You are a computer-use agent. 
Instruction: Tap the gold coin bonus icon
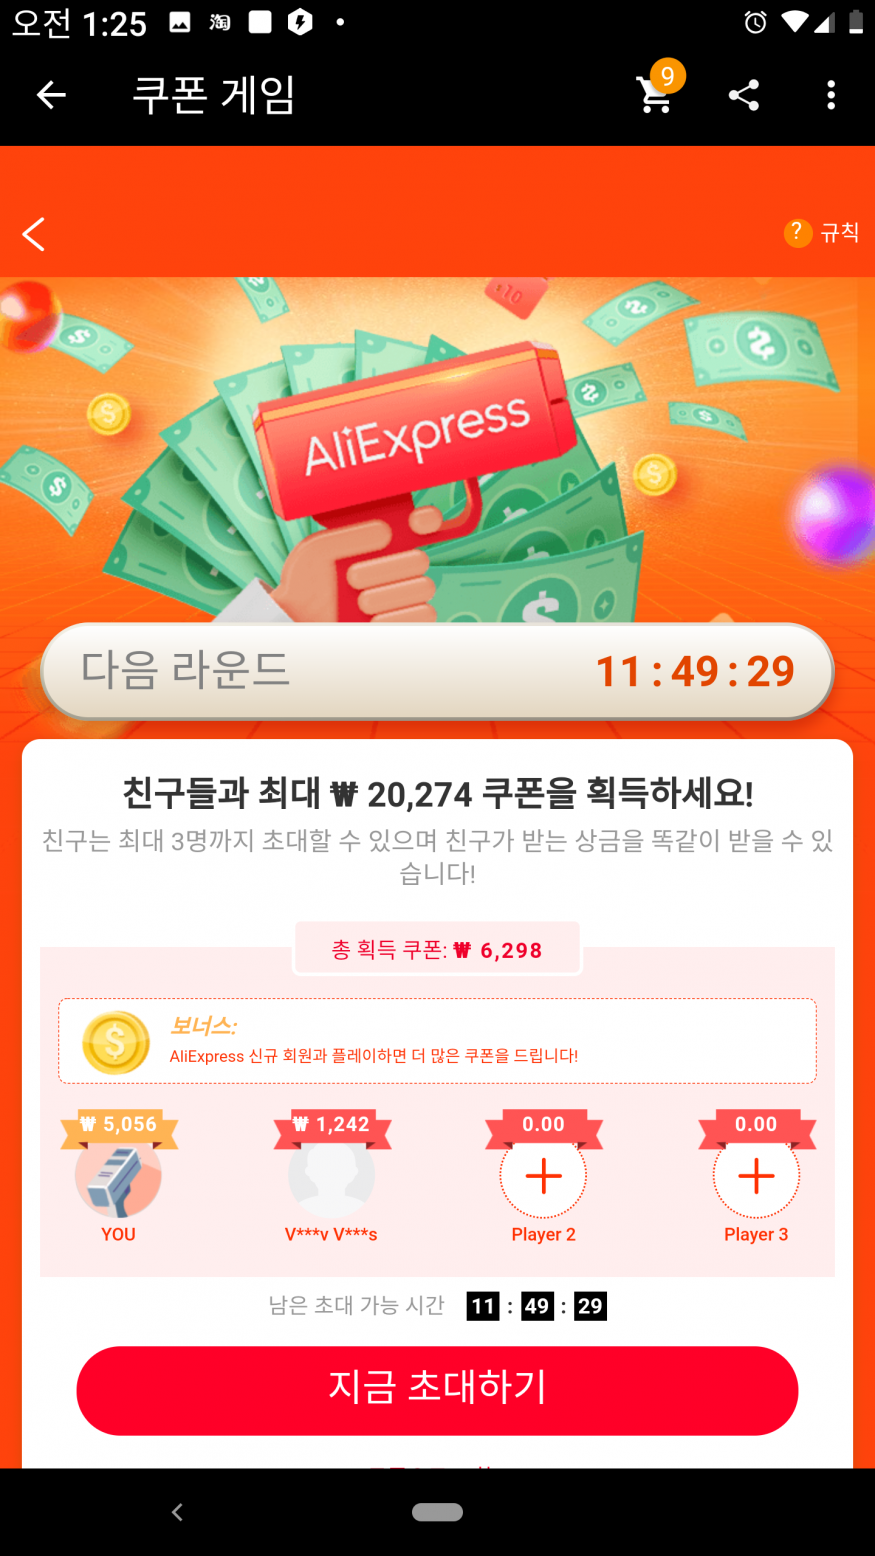point(116,1041)
